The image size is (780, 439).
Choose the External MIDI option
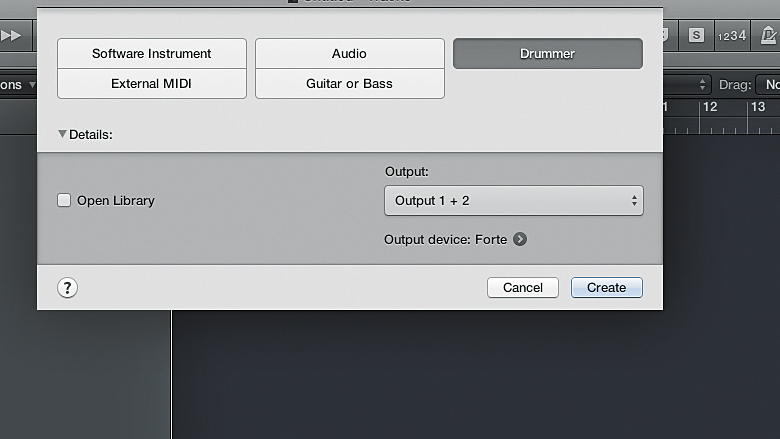pyautogui.click(x=152, y=84)
